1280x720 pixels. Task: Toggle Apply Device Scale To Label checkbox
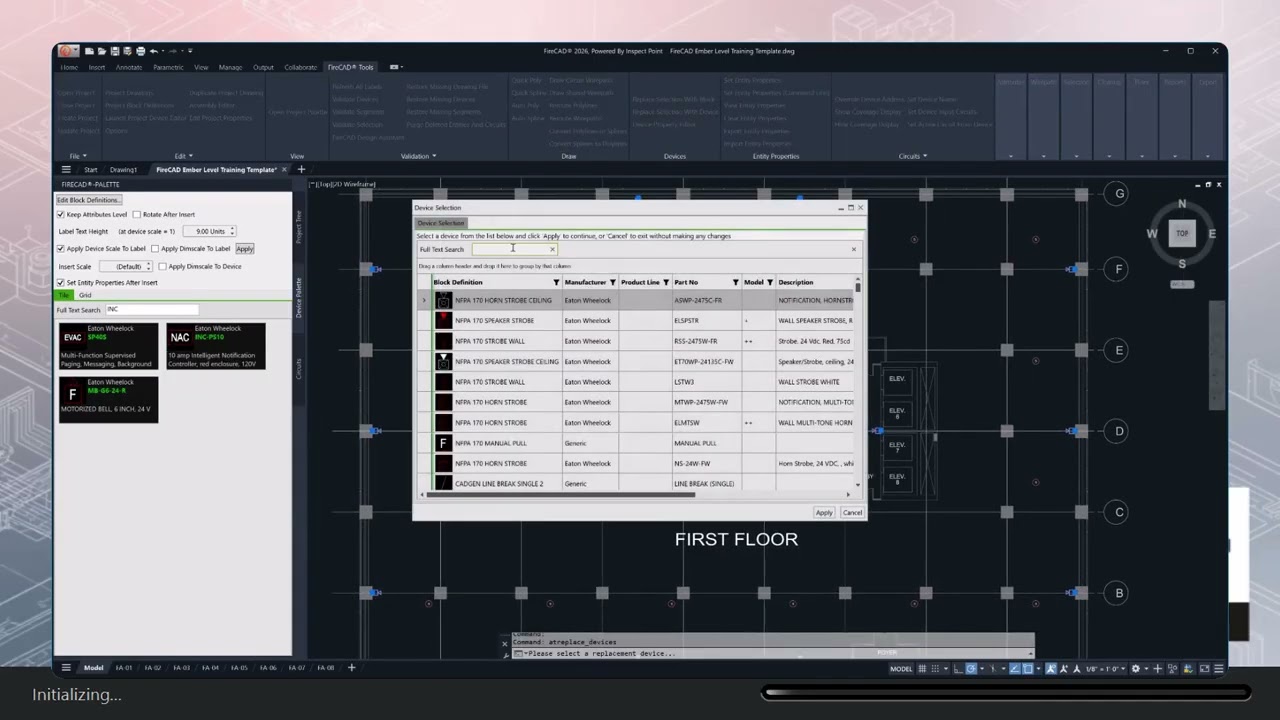pos(61,248)
